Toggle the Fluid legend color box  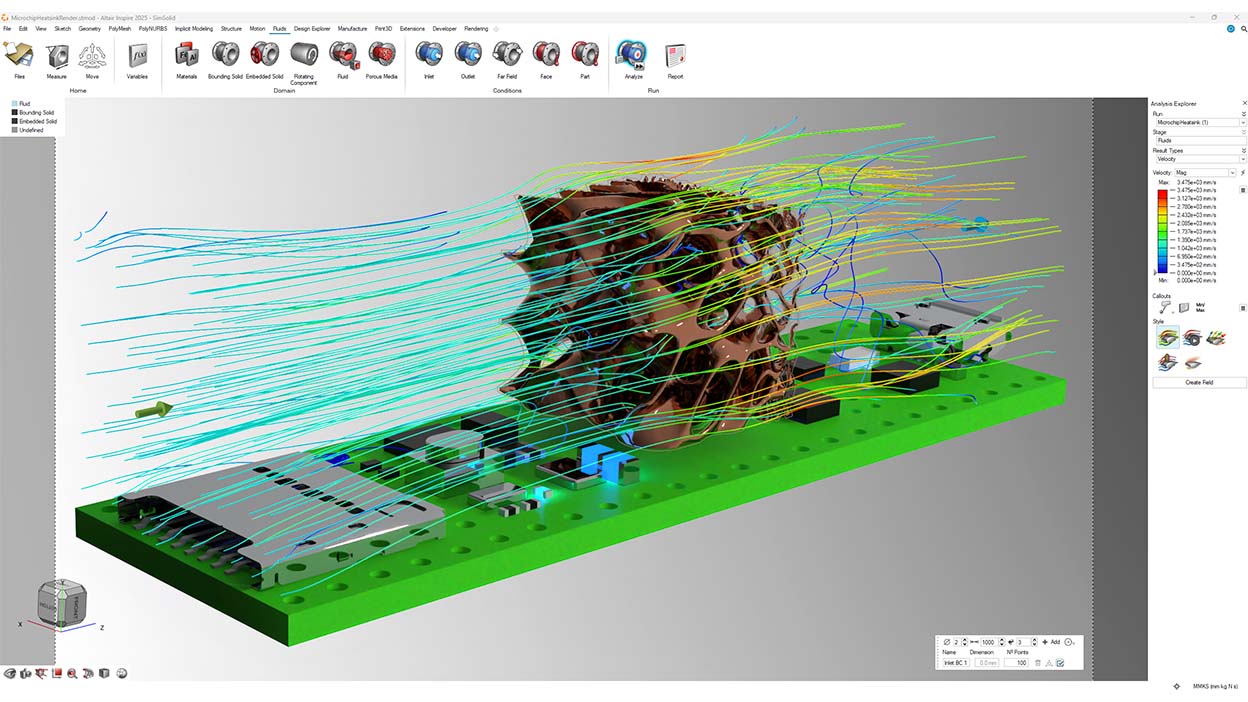[x=15, y=104]
